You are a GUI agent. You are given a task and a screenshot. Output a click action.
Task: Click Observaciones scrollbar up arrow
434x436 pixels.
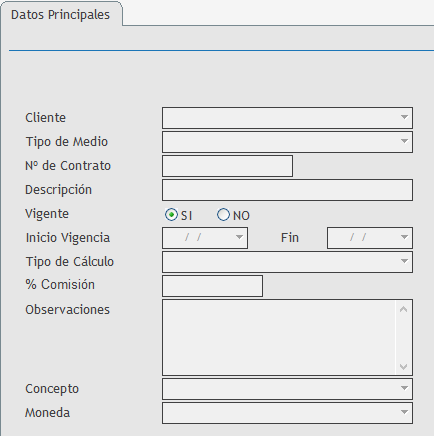(x=403, y=309)
